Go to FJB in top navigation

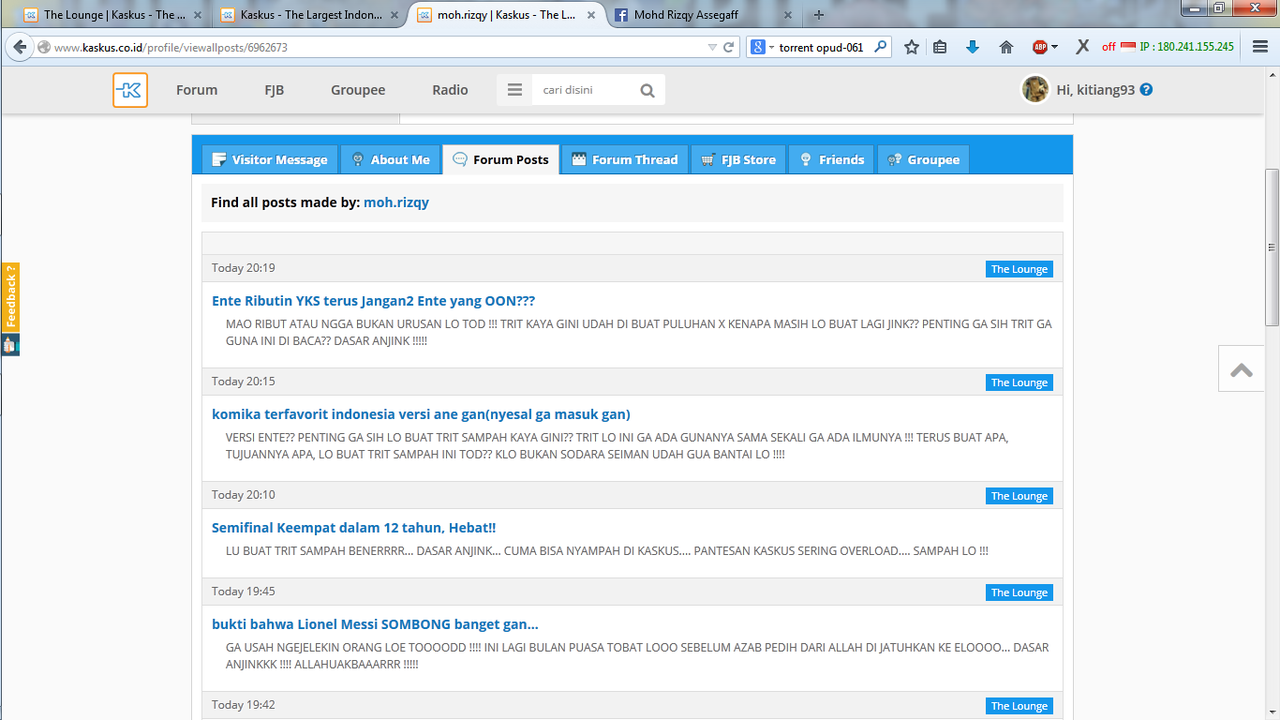pyautogui.click(x=274, y=90)
